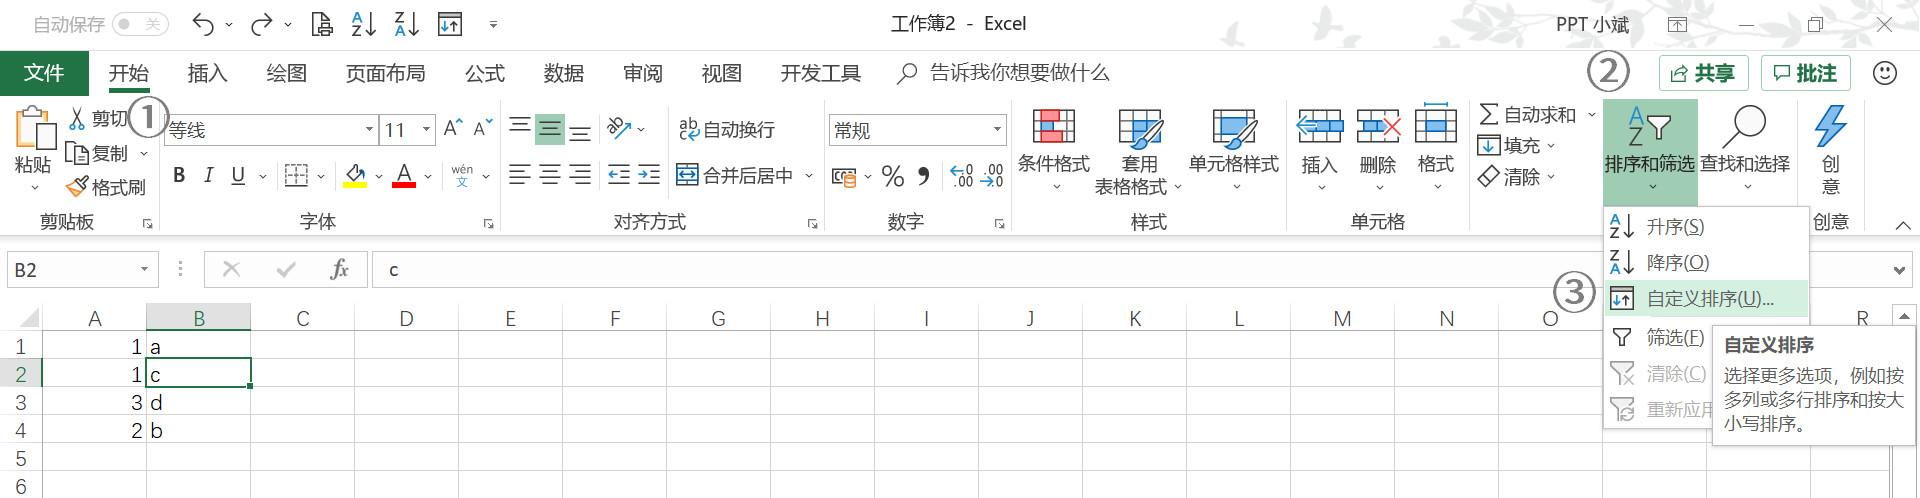This screenshot has width=1920, height=498.
Task: Click the borders grid icon
Action: click(296, 176)
